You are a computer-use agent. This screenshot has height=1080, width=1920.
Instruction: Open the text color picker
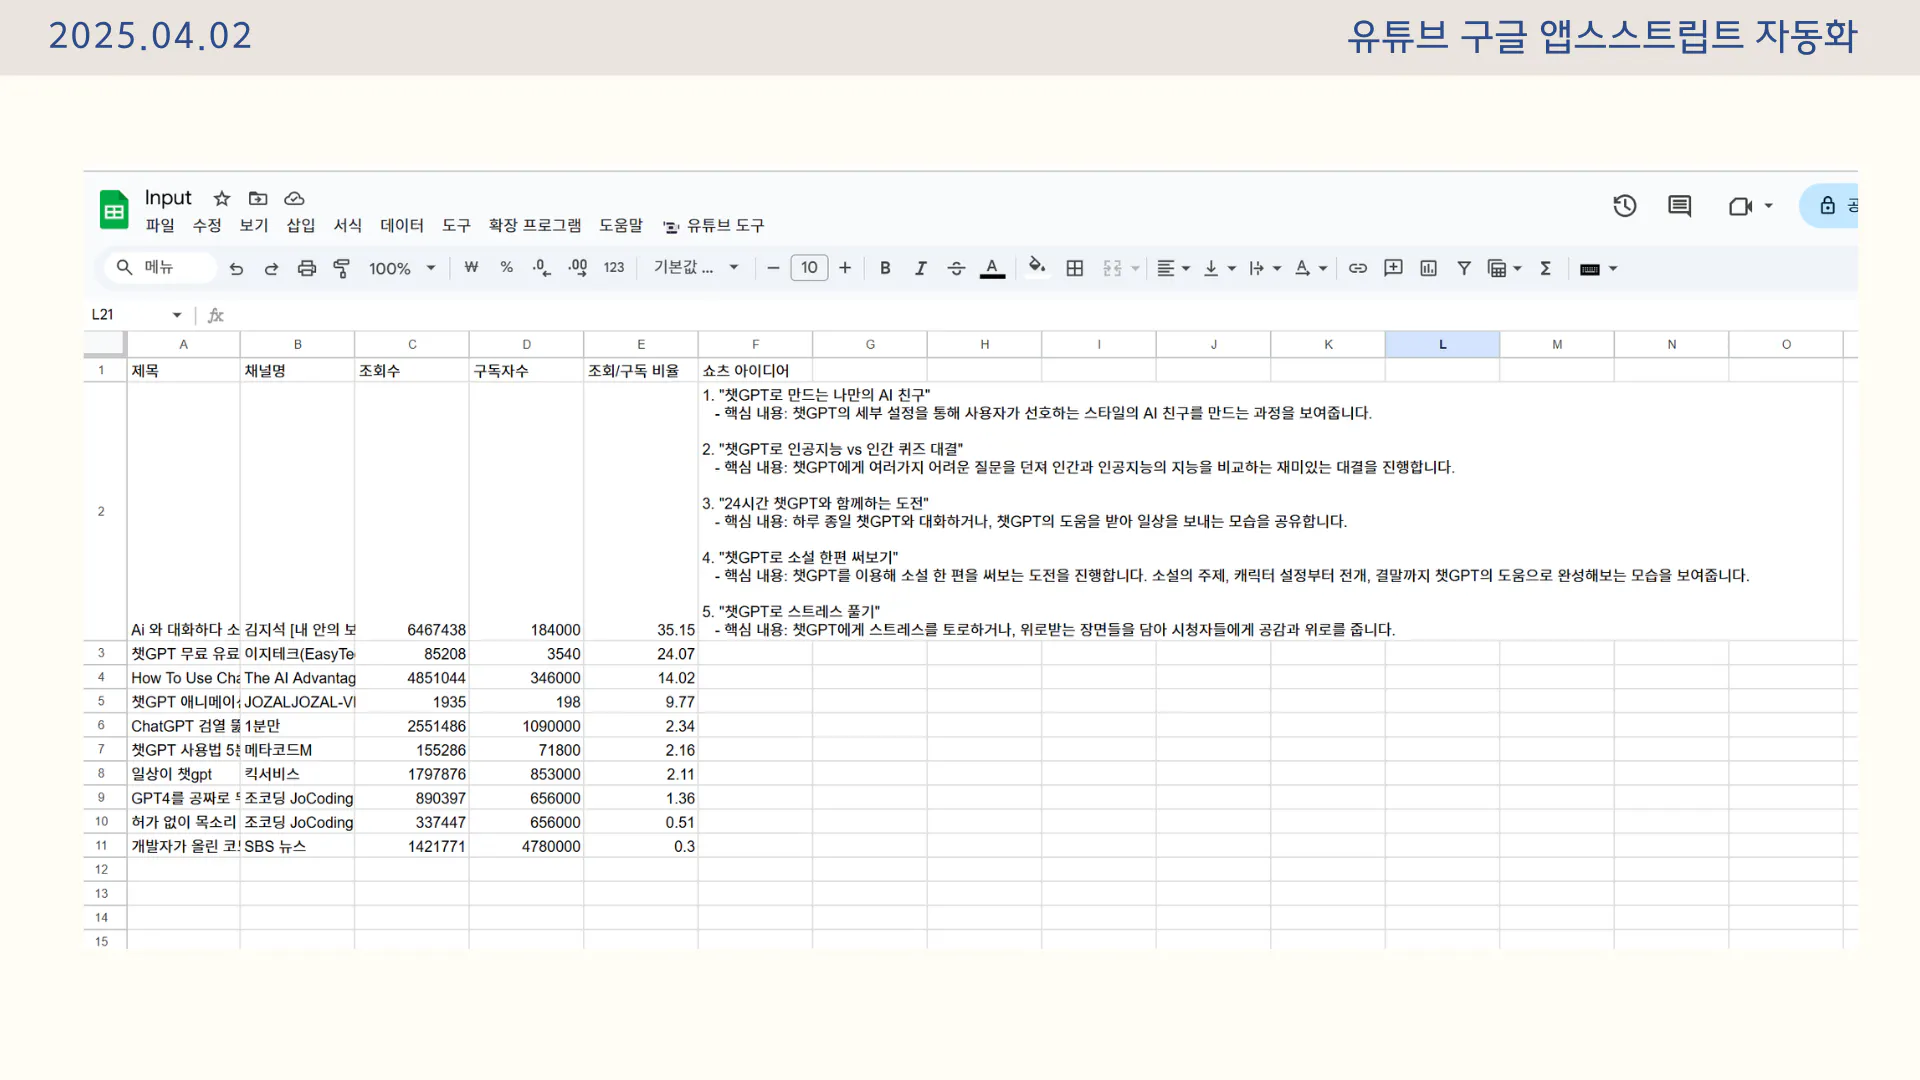tap(992, 268)
